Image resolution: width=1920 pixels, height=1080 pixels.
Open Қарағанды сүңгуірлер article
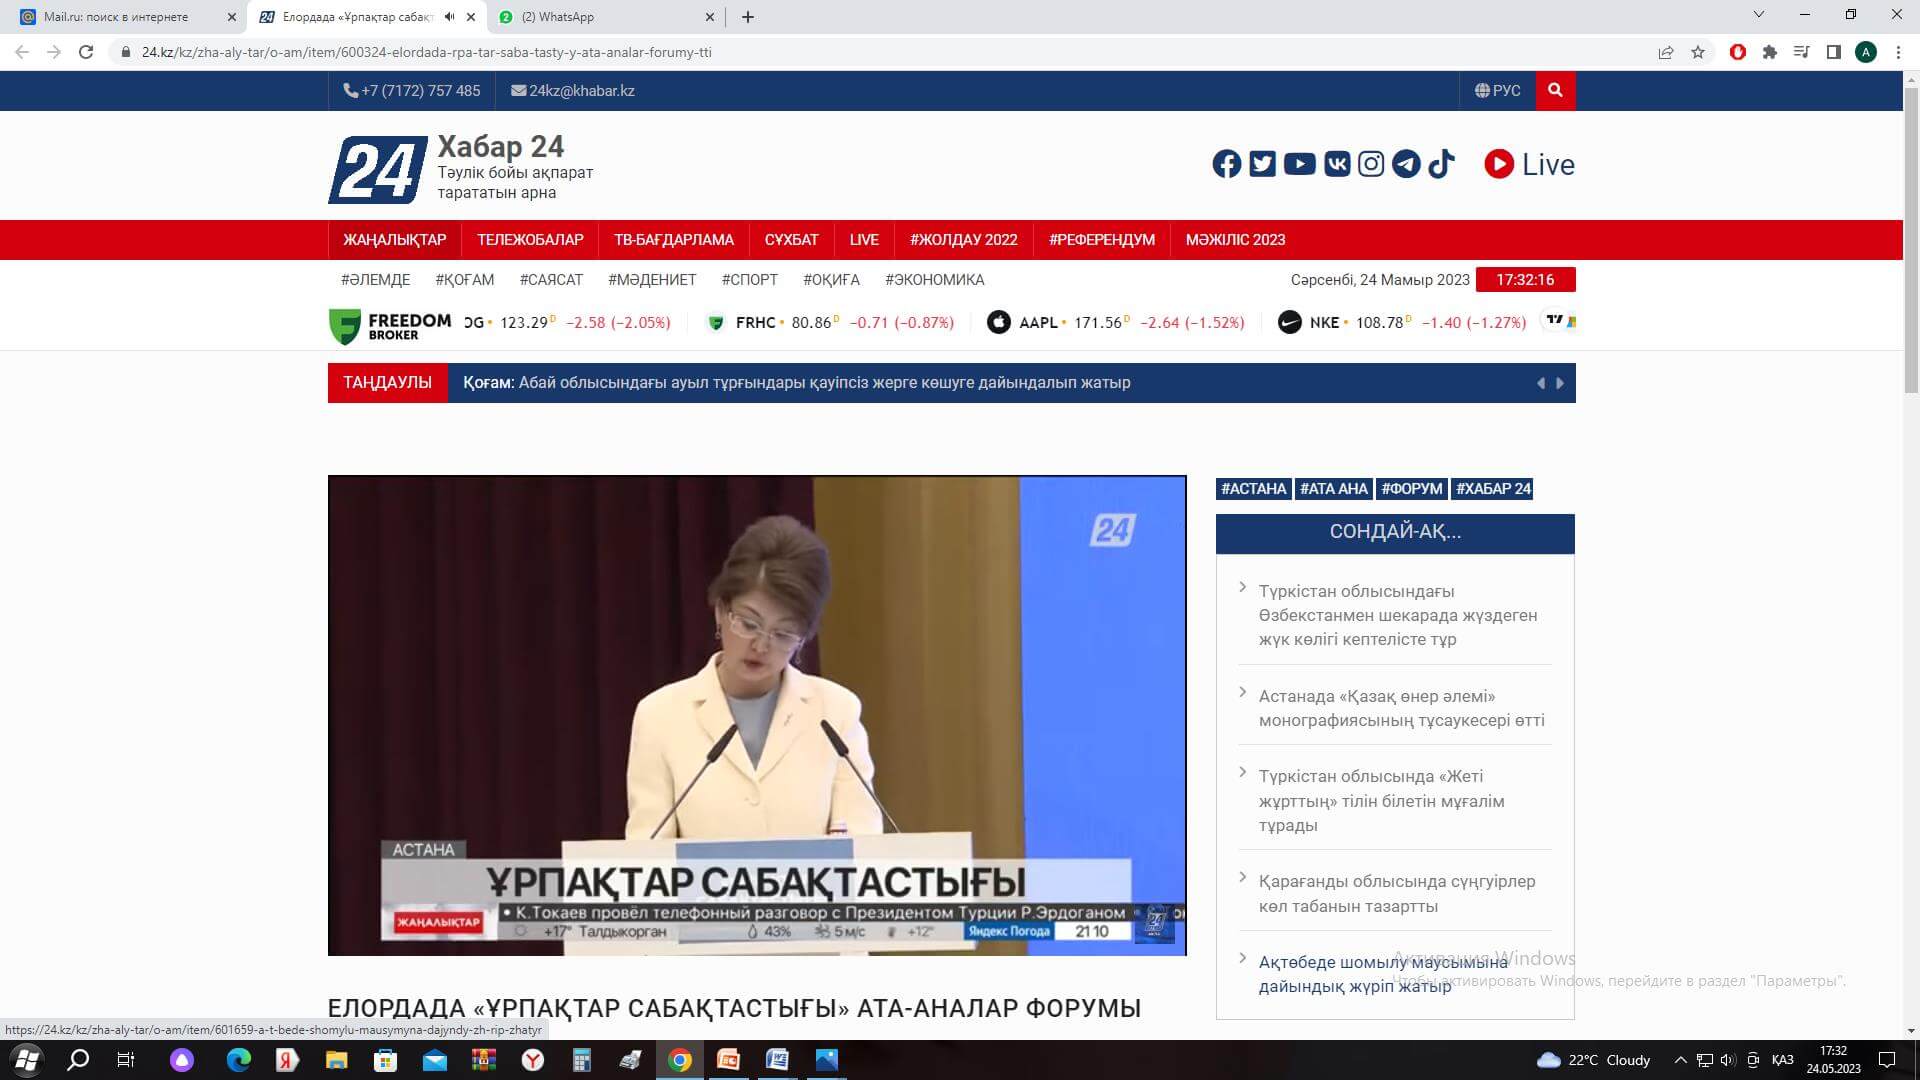click(x=1396, y=894)
